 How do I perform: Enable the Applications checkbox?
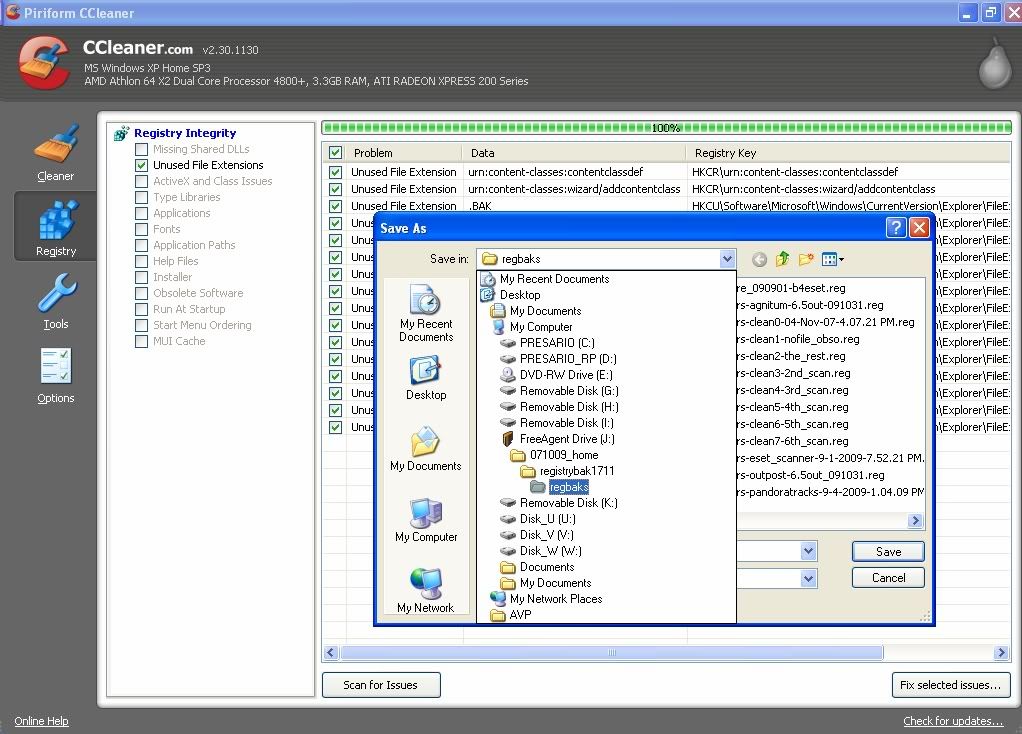(141, 213)
